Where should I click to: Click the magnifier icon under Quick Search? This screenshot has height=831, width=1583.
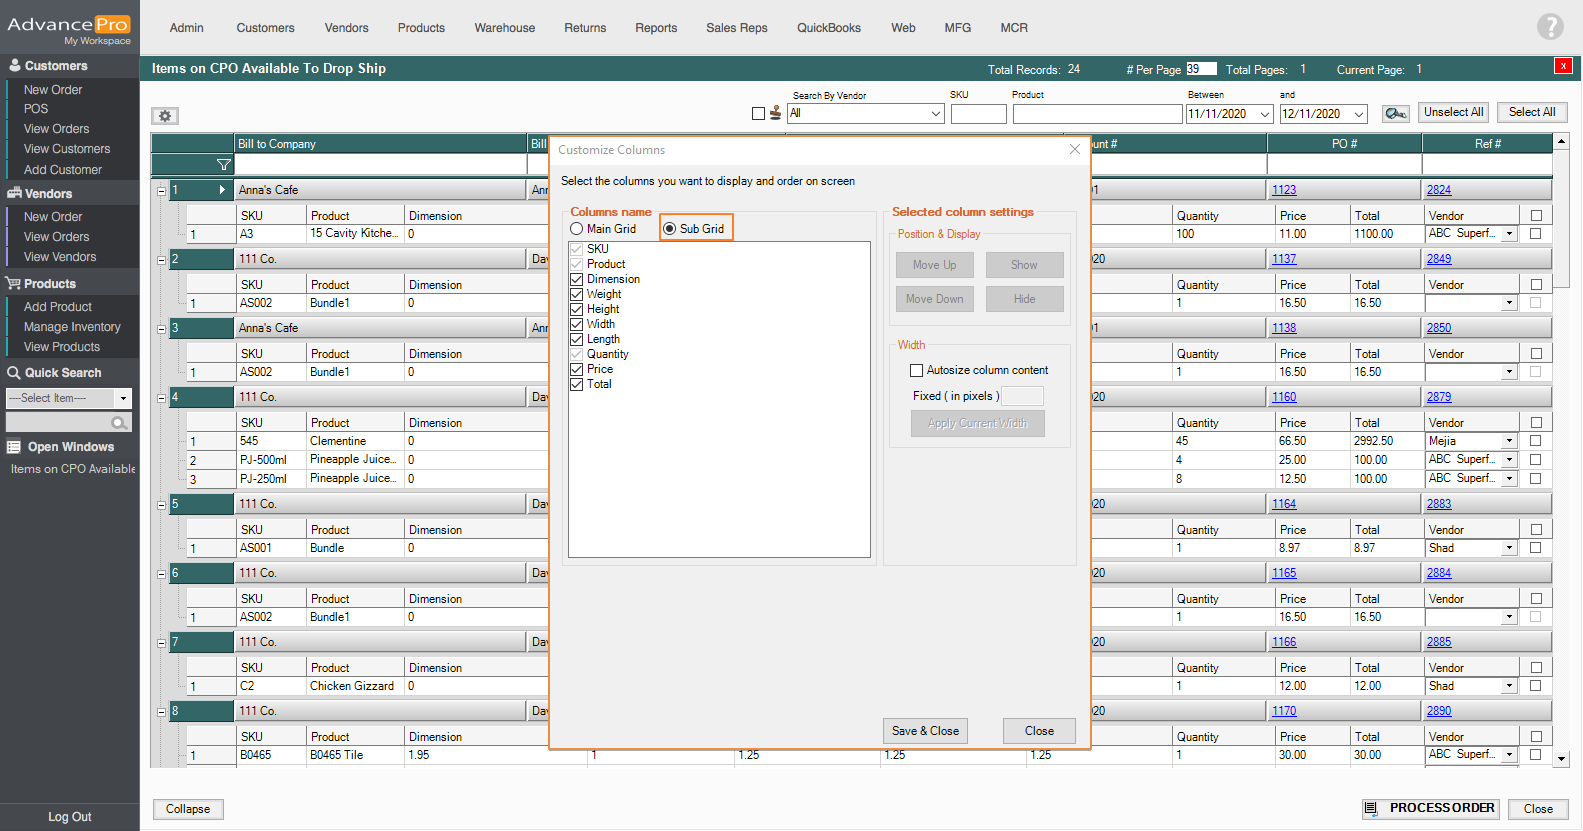119,423
